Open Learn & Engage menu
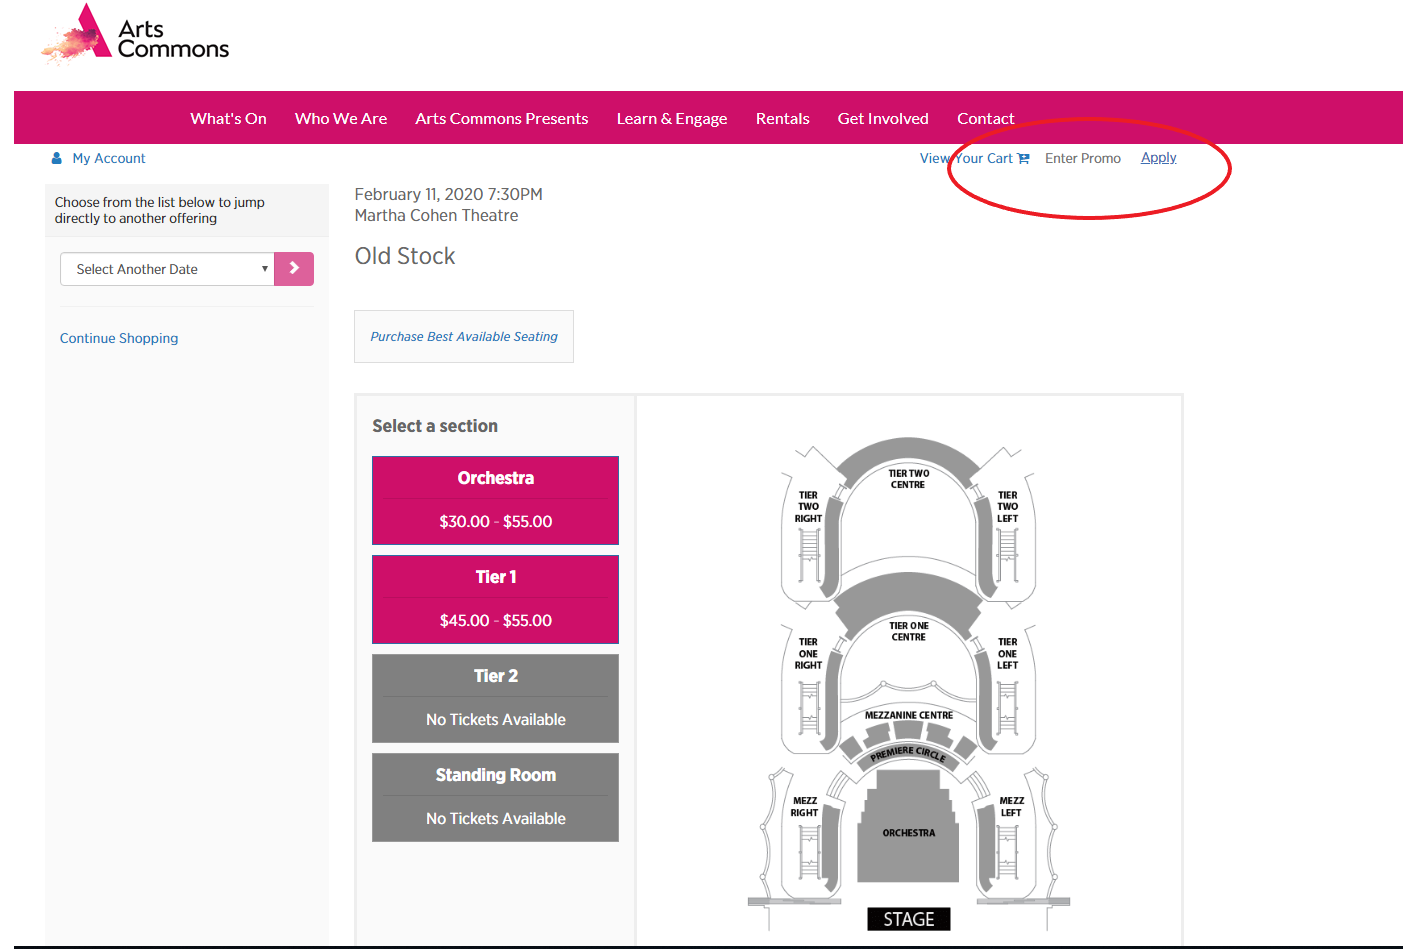Image resolution: width=1416 pixels, height=949 pixels. [672, 118]
